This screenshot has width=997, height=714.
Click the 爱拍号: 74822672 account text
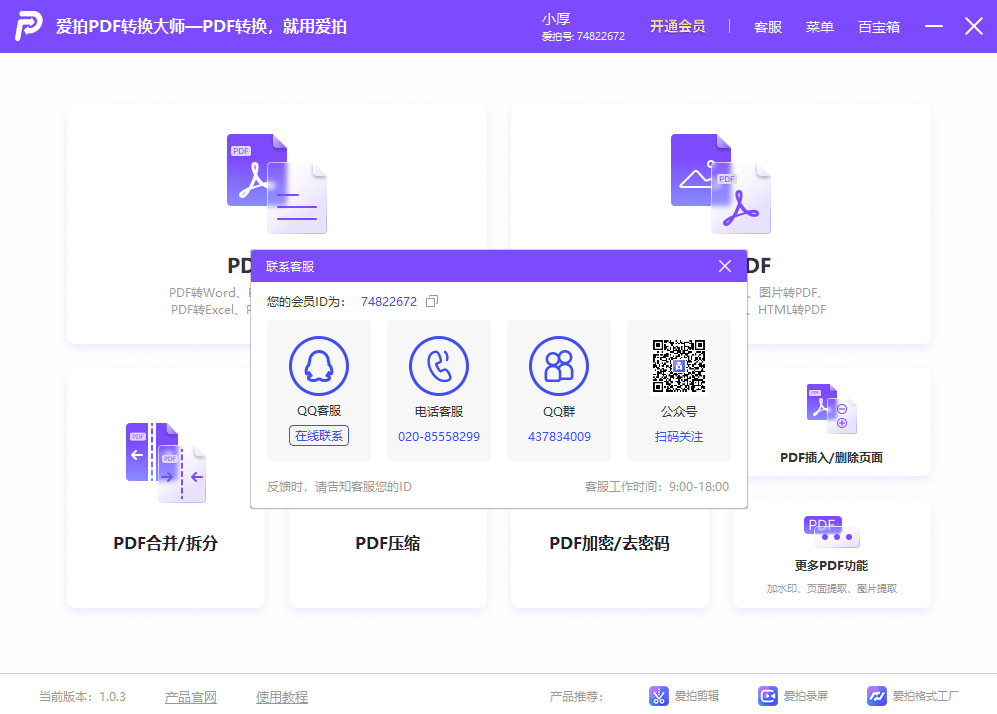[x=583, y=36]
